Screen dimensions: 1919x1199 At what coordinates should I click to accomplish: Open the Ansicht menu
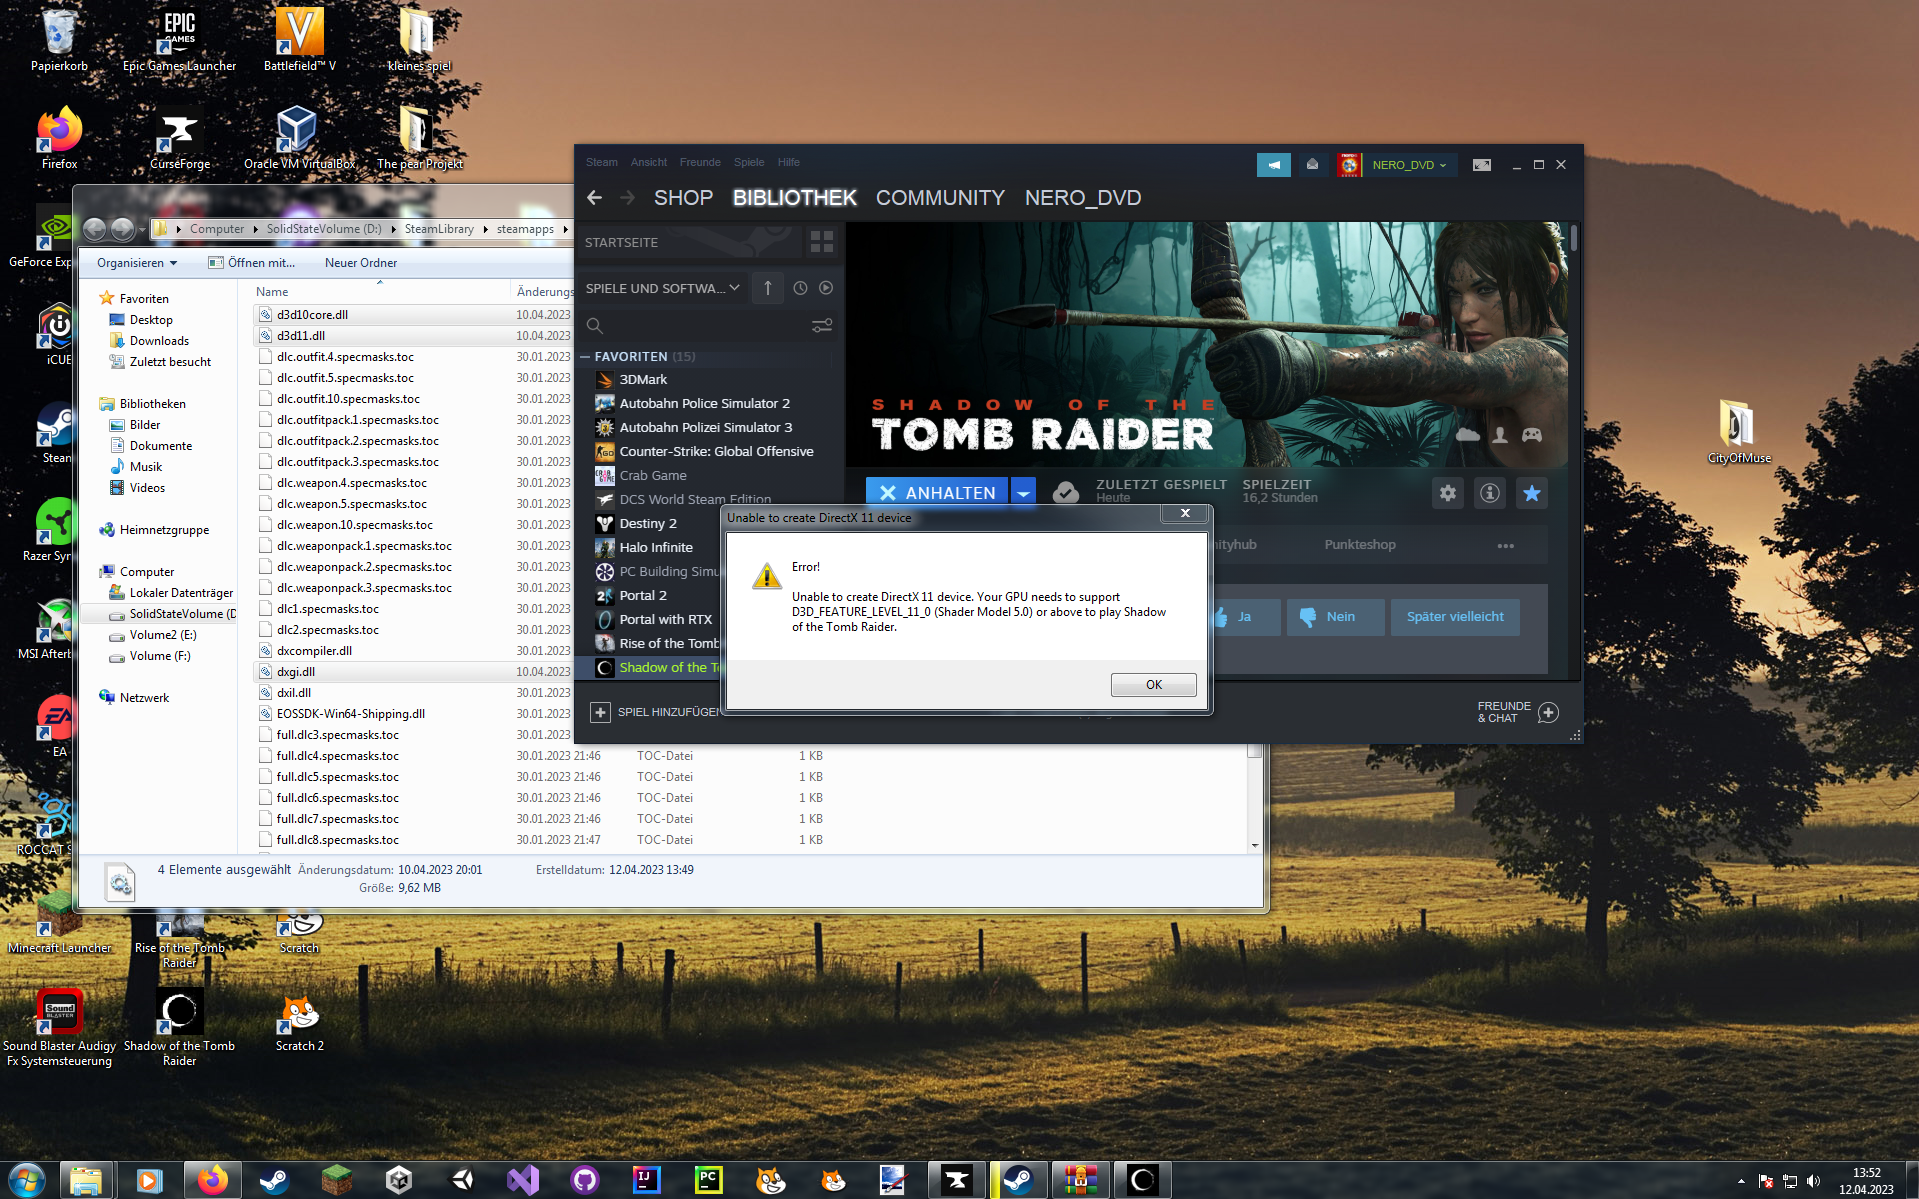(648, 162)
